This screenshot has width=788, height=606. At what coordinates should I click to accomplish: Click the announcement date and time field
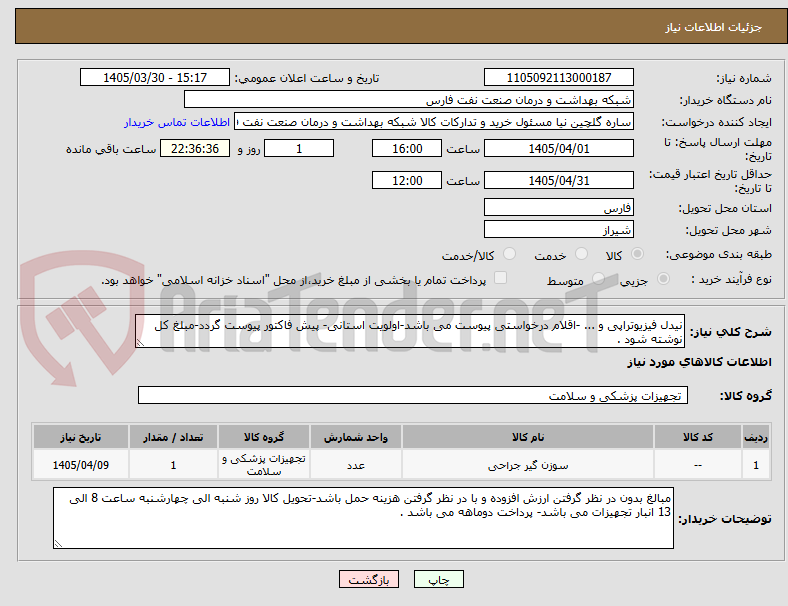point(155,77)
